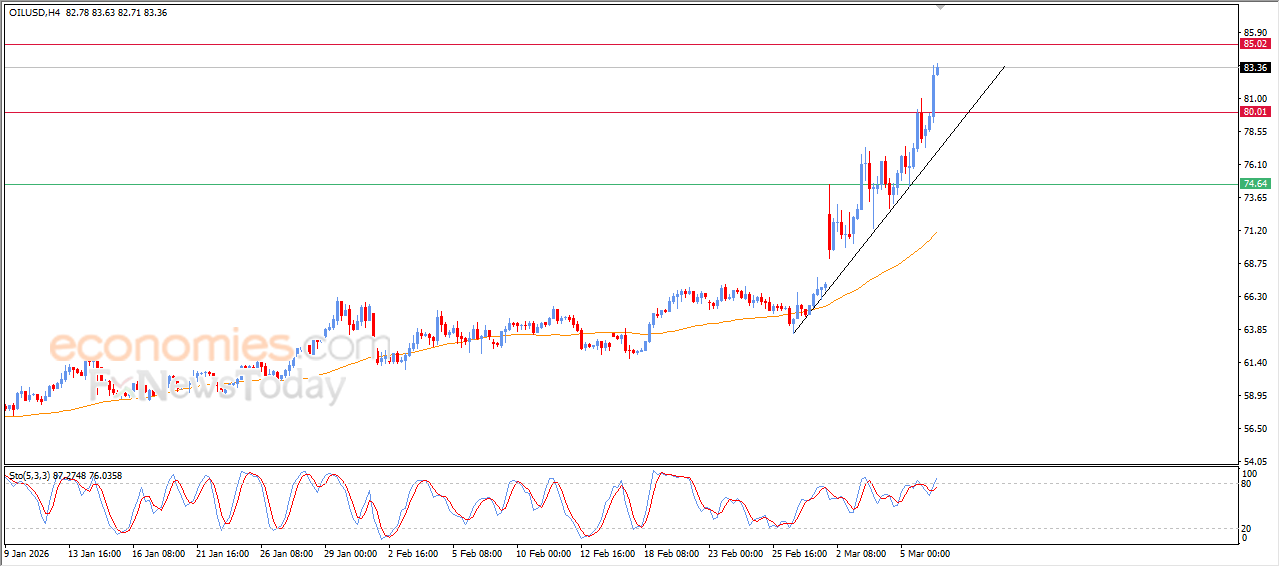Click the 29 Jan 00:00 date label

[351, 552]
